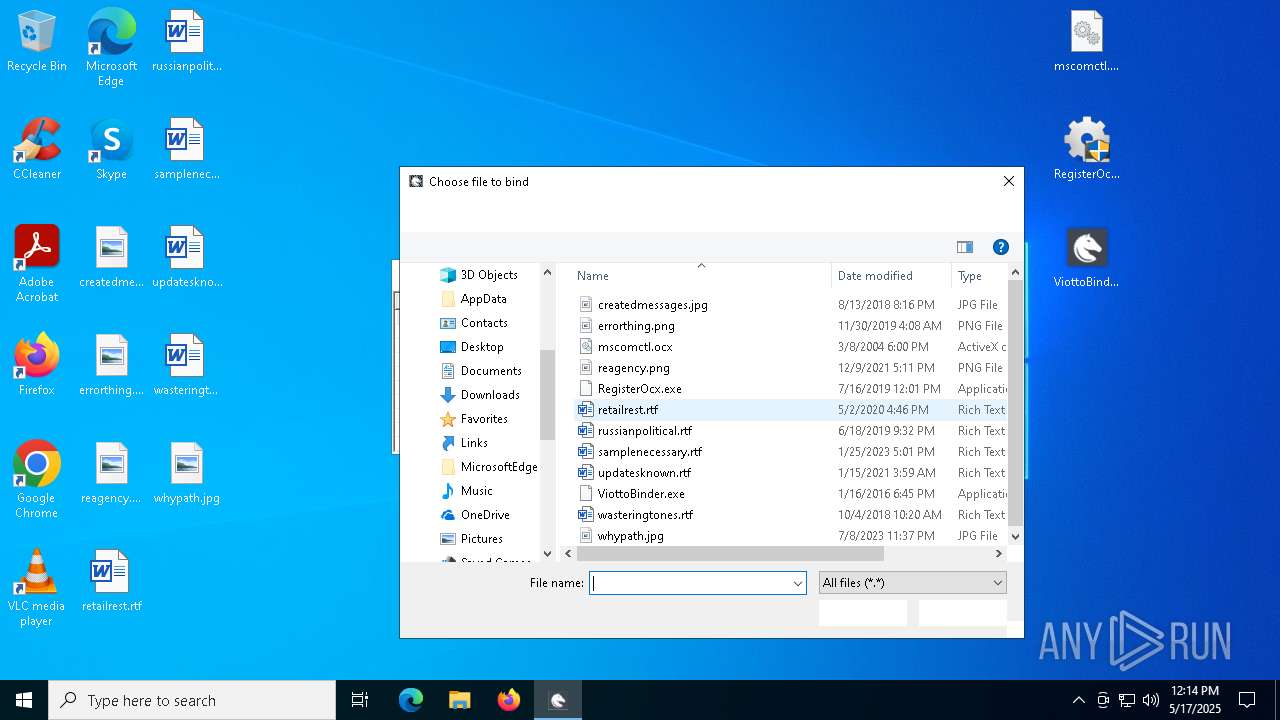Select OneDrive in navigation tree
Image resolution: width=1280 pixels, height=720 pixels.
[x=475, y=515]
